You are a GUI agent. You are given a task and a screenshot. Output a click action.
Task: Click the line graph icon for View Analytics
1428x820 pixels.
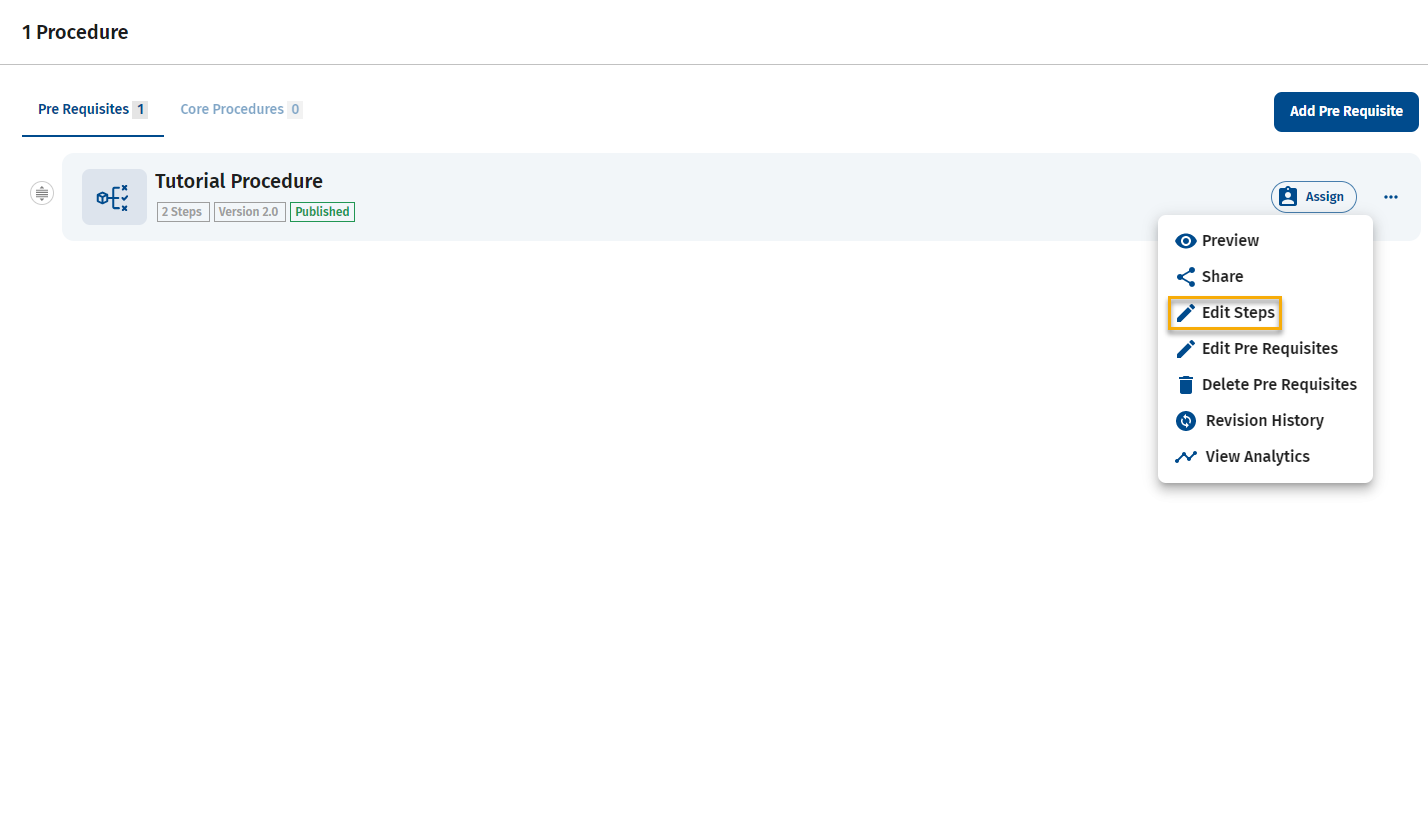[x=1186, y=457]
